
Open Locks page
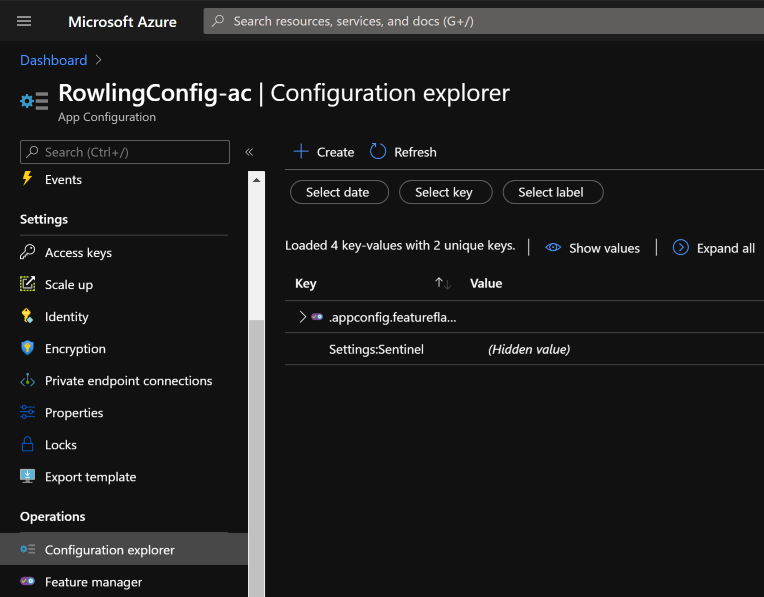pos(60,445)
